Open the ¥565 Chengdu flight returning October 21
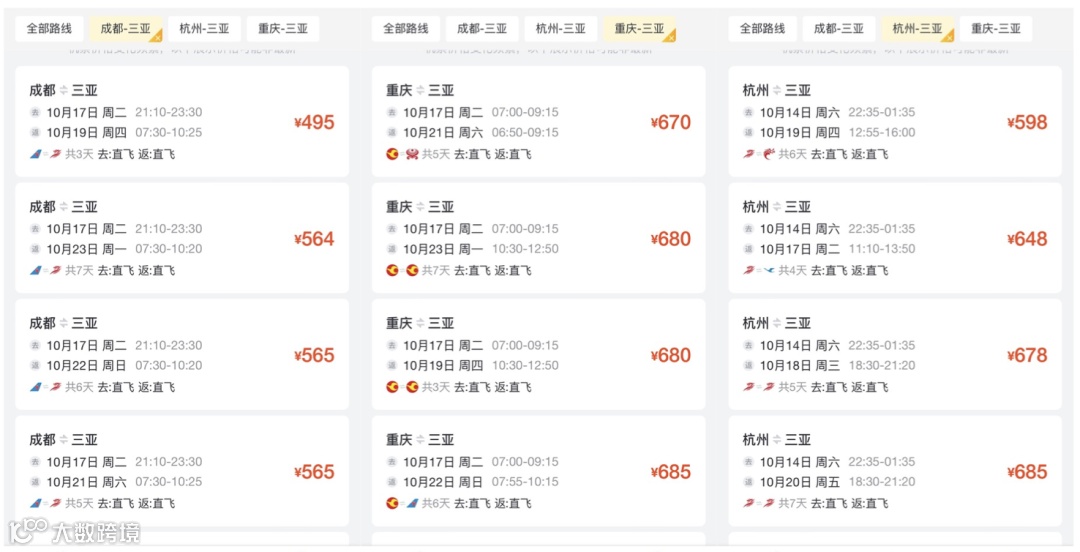The width and height of the screenshot is (1080, 552). (182, 471)
